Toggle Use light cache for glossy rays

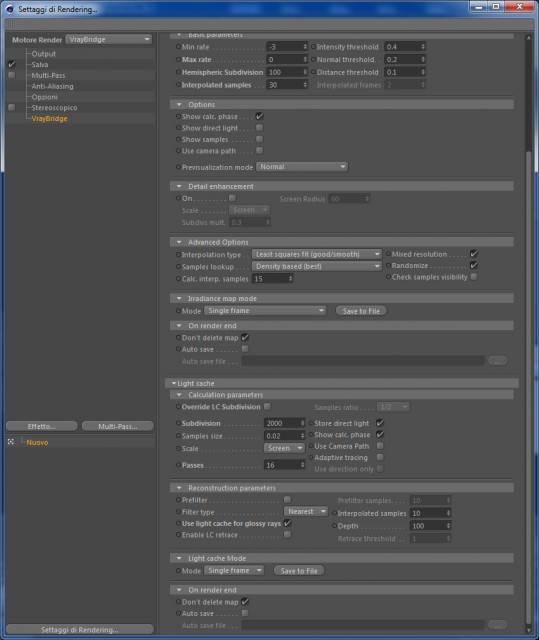click(x=288, y=523)
